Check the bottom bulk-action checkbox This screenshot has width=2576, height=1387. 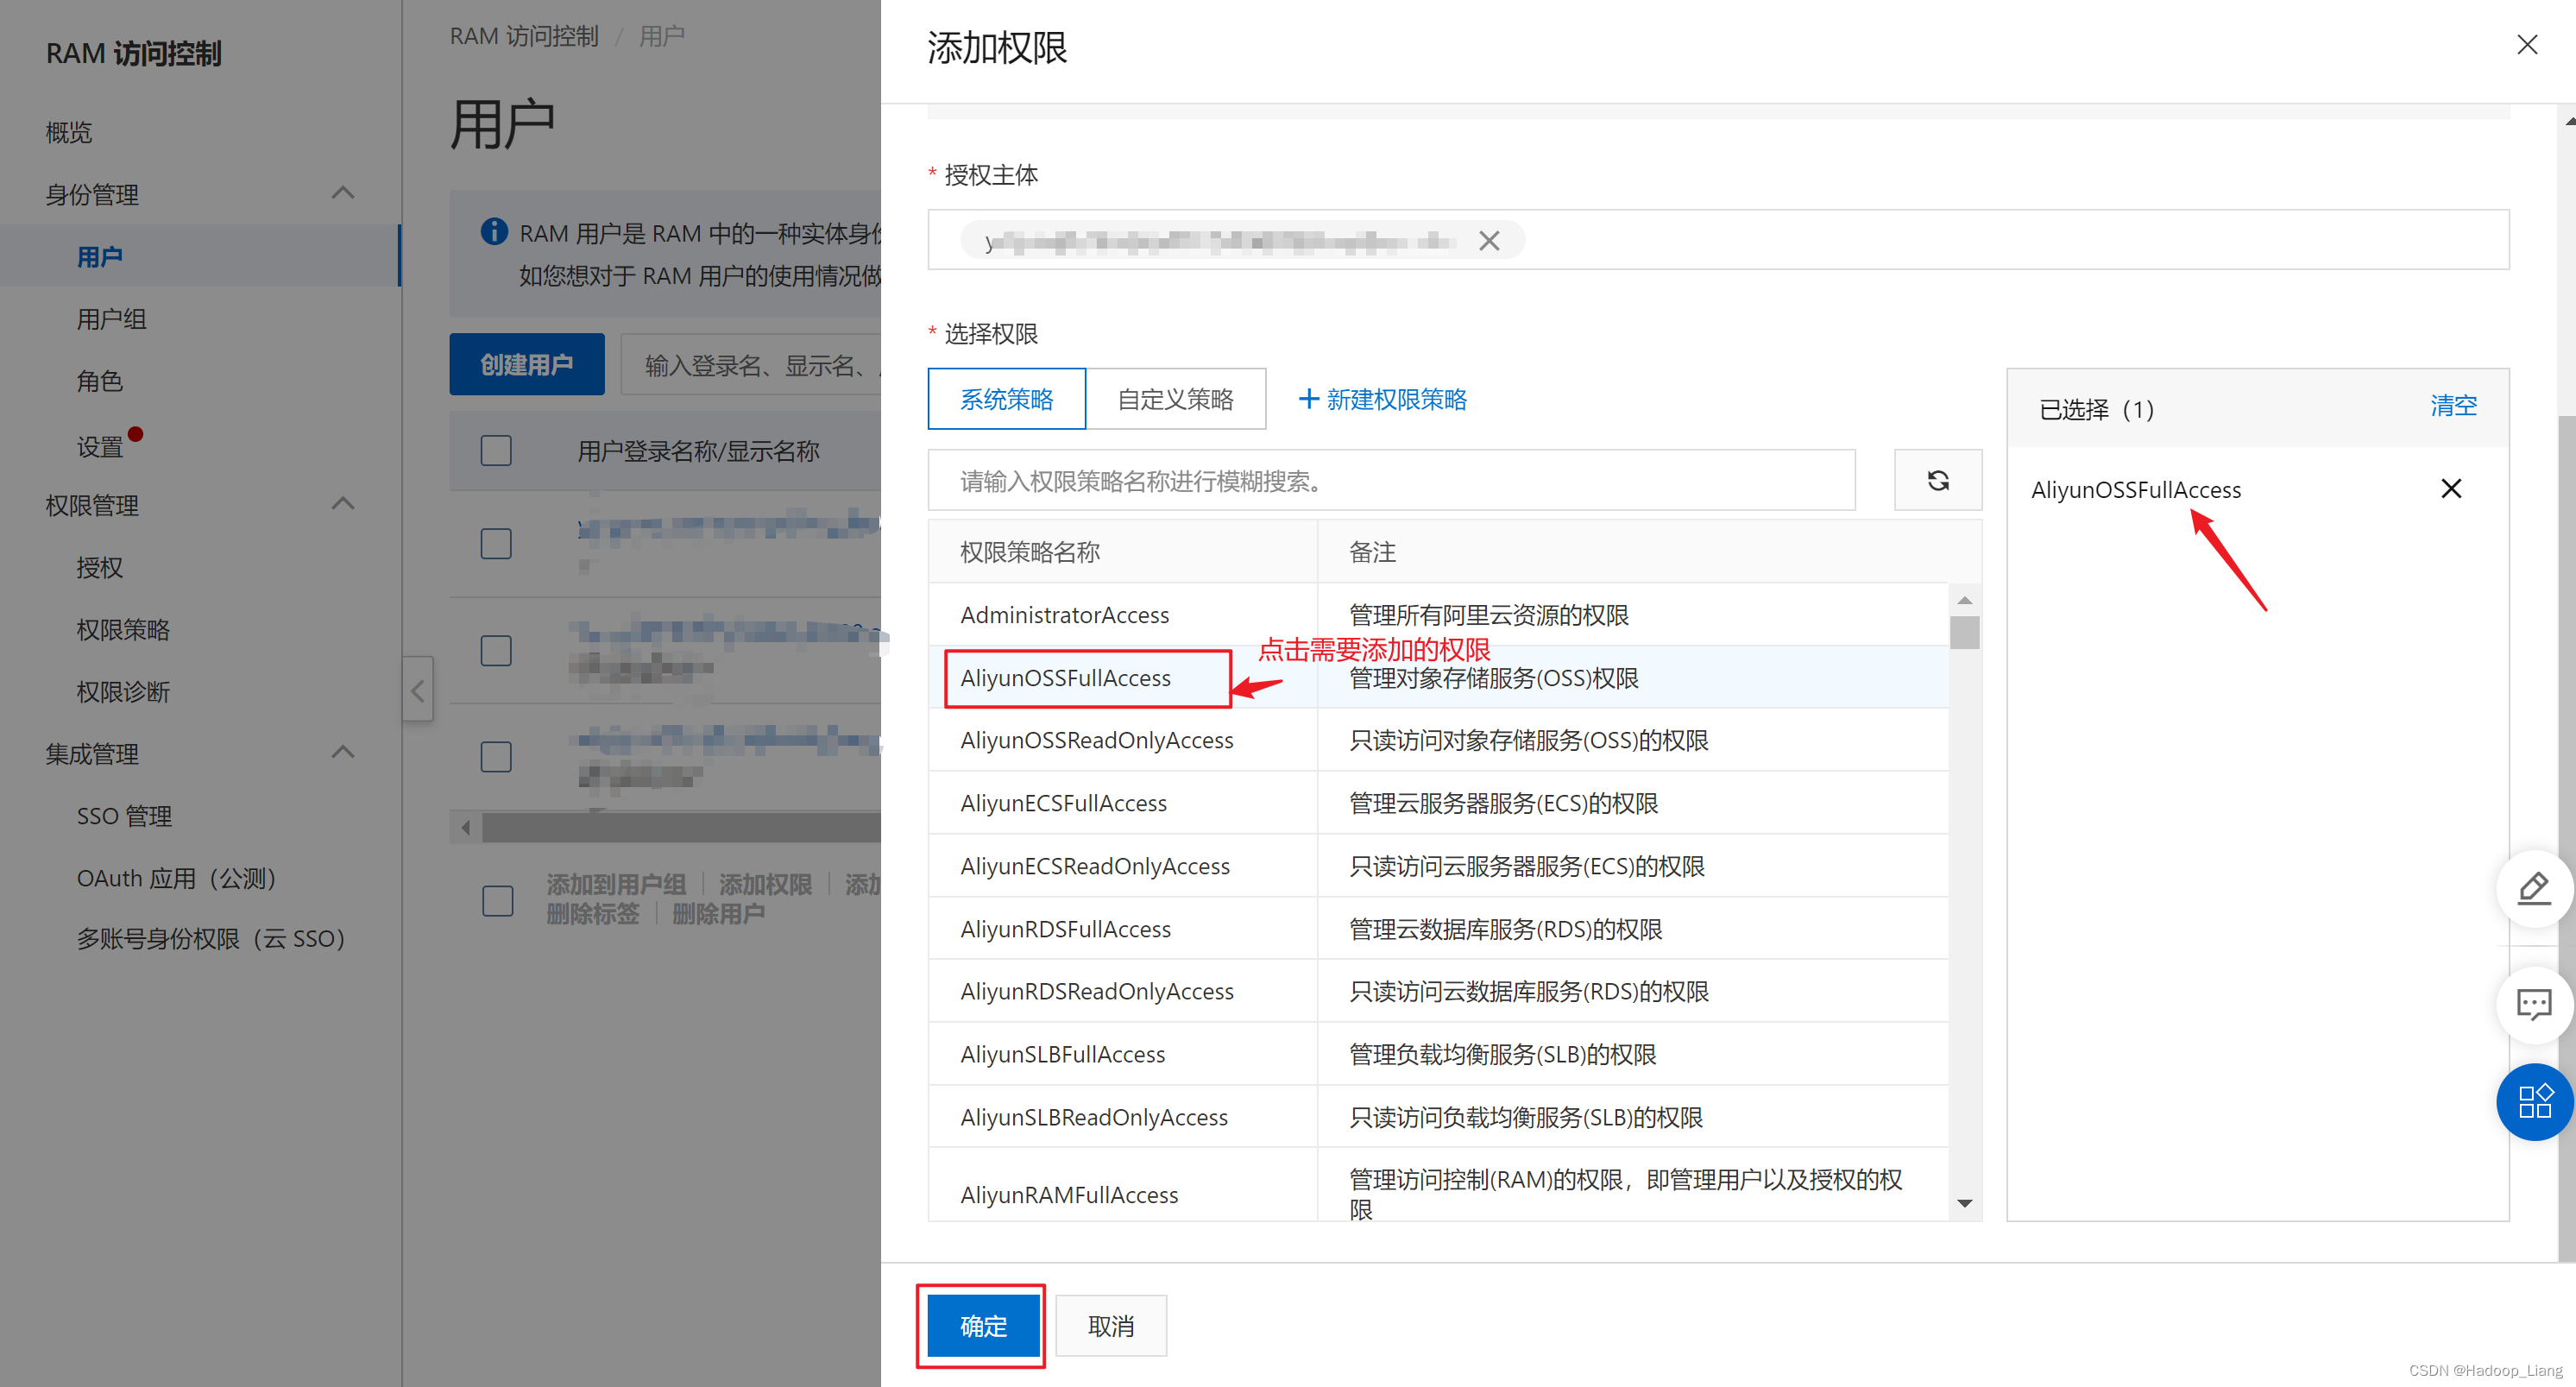(x=498, y=900)
